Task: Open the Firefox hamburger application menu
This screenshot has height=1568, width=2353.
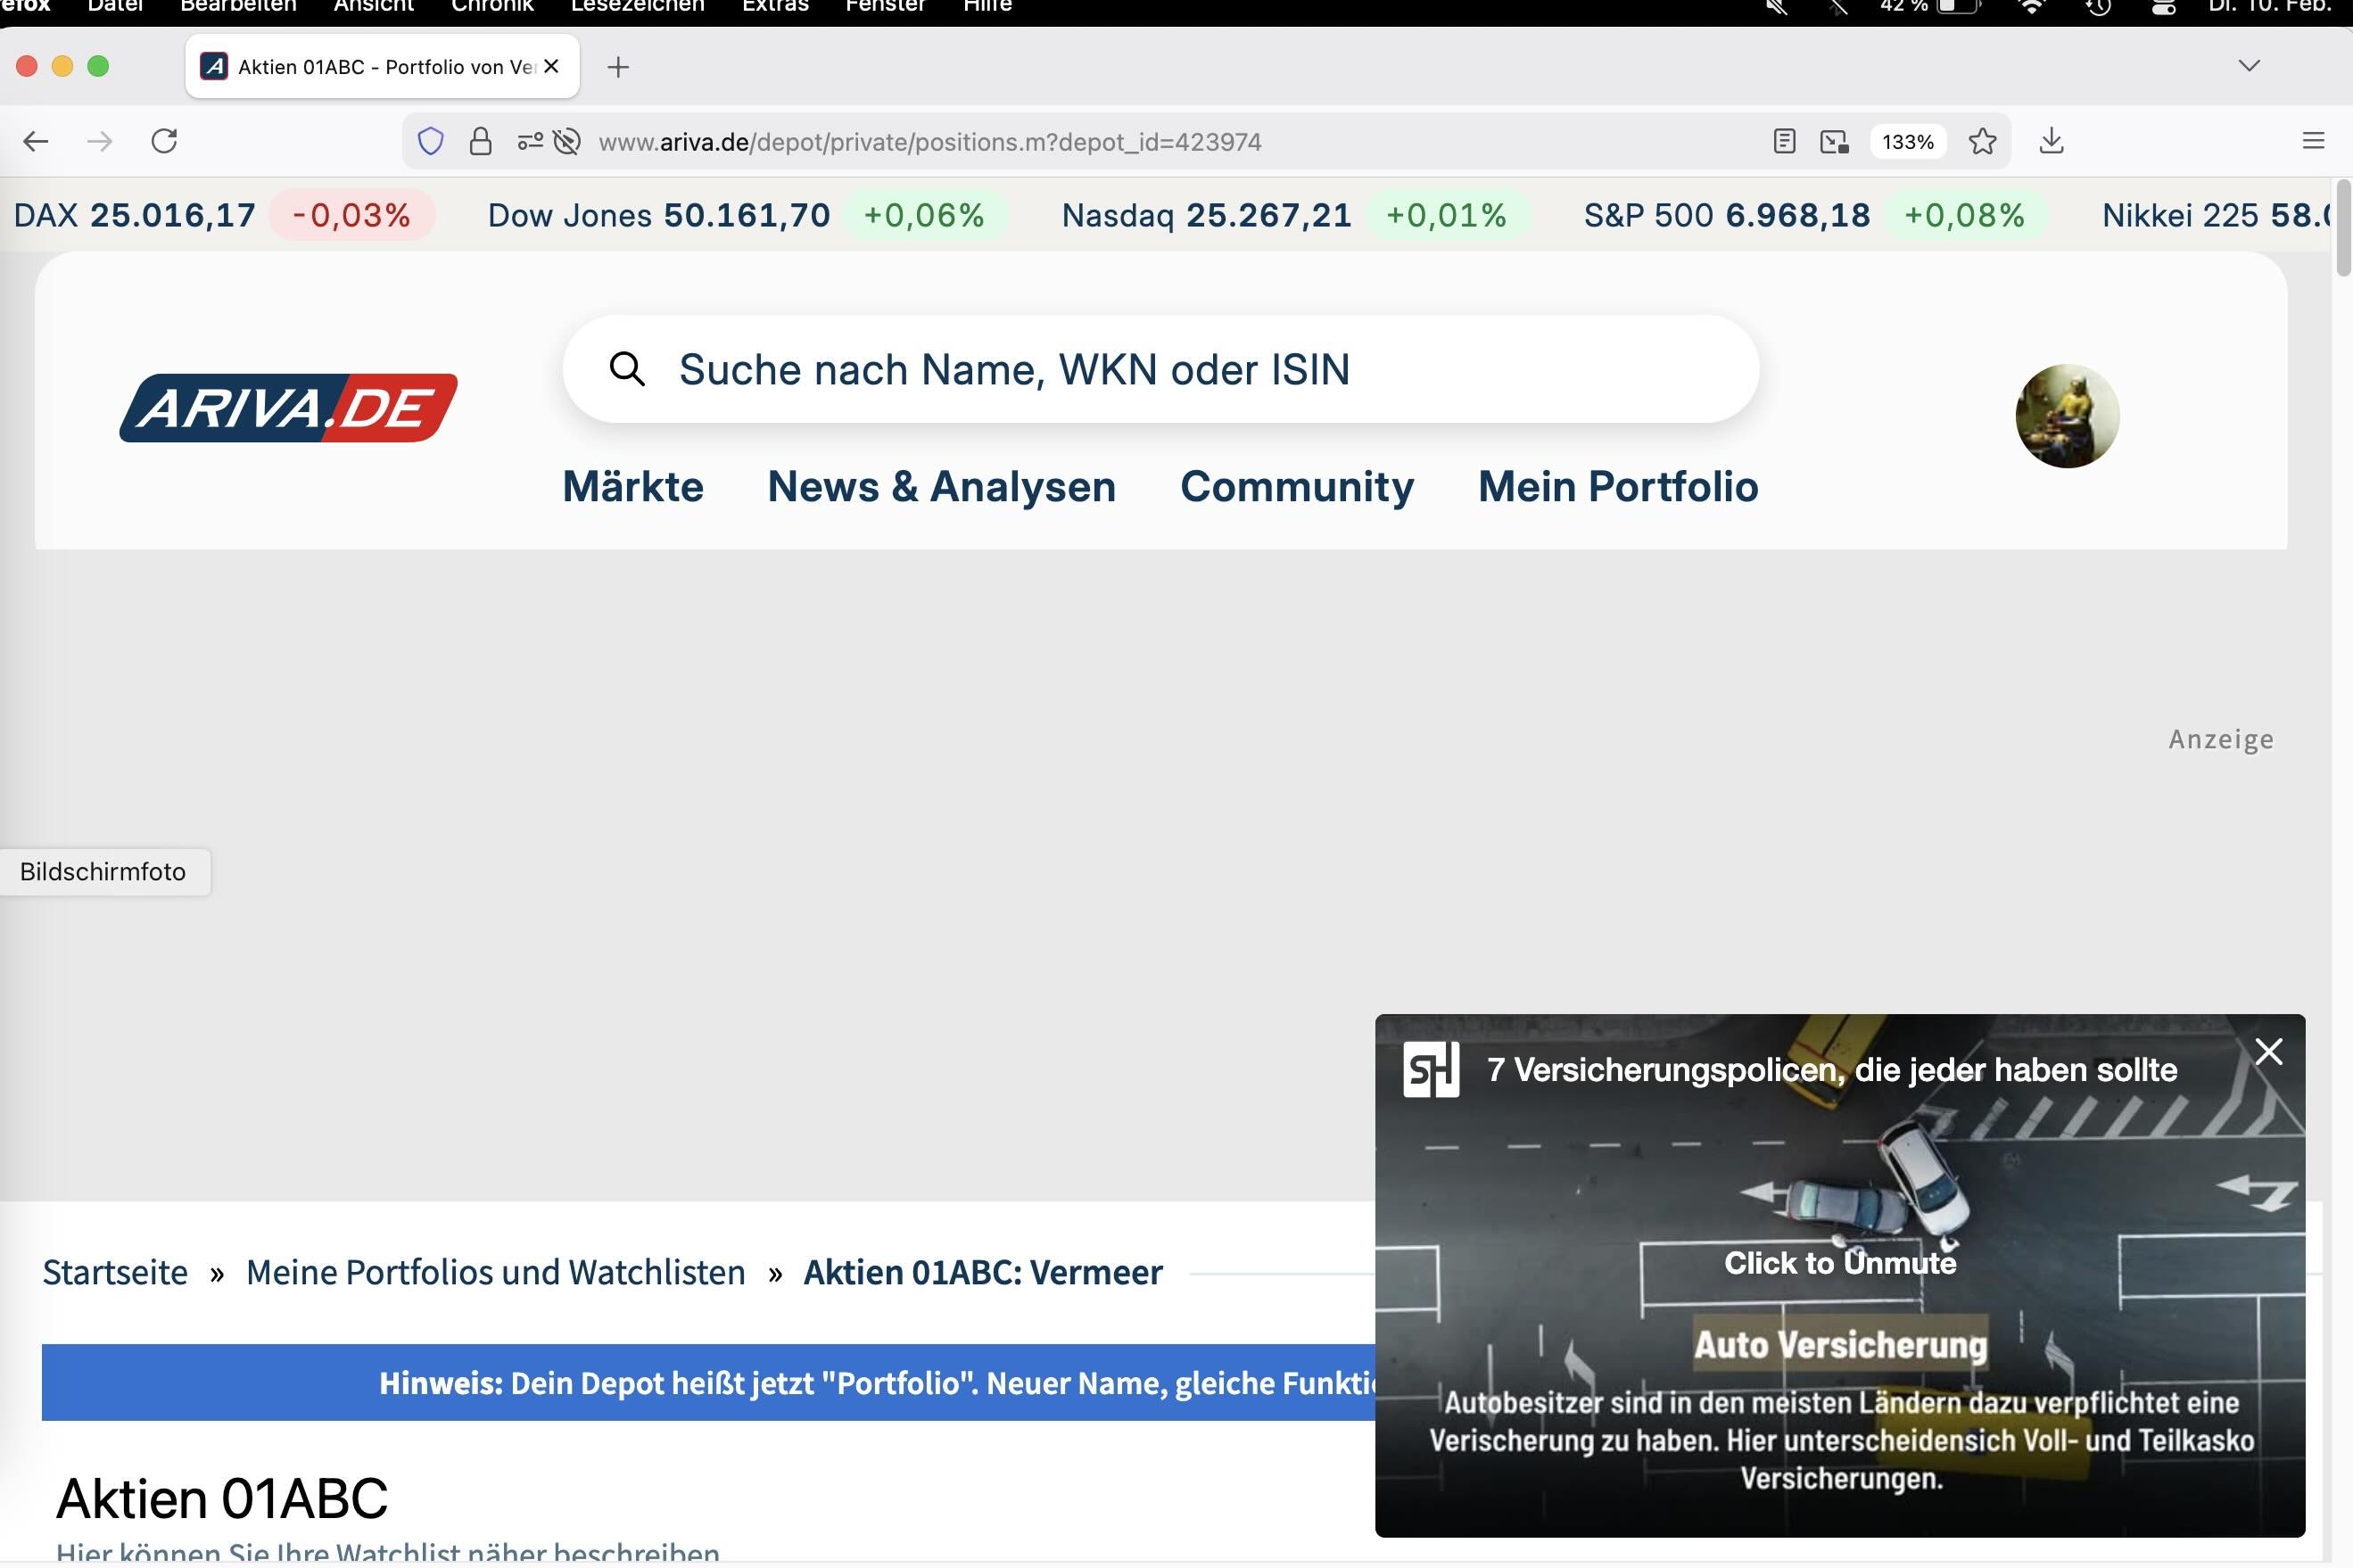Action: (2313, 141)
